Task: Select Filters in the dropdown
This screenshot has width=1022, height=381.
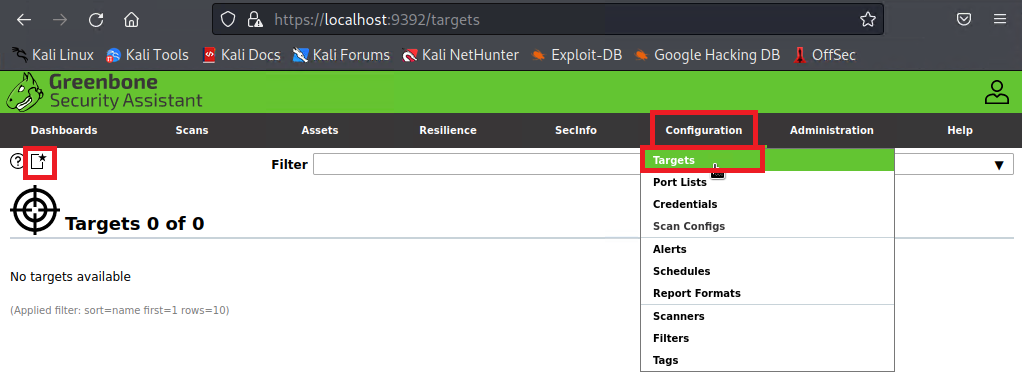Action: pos(768,339)
